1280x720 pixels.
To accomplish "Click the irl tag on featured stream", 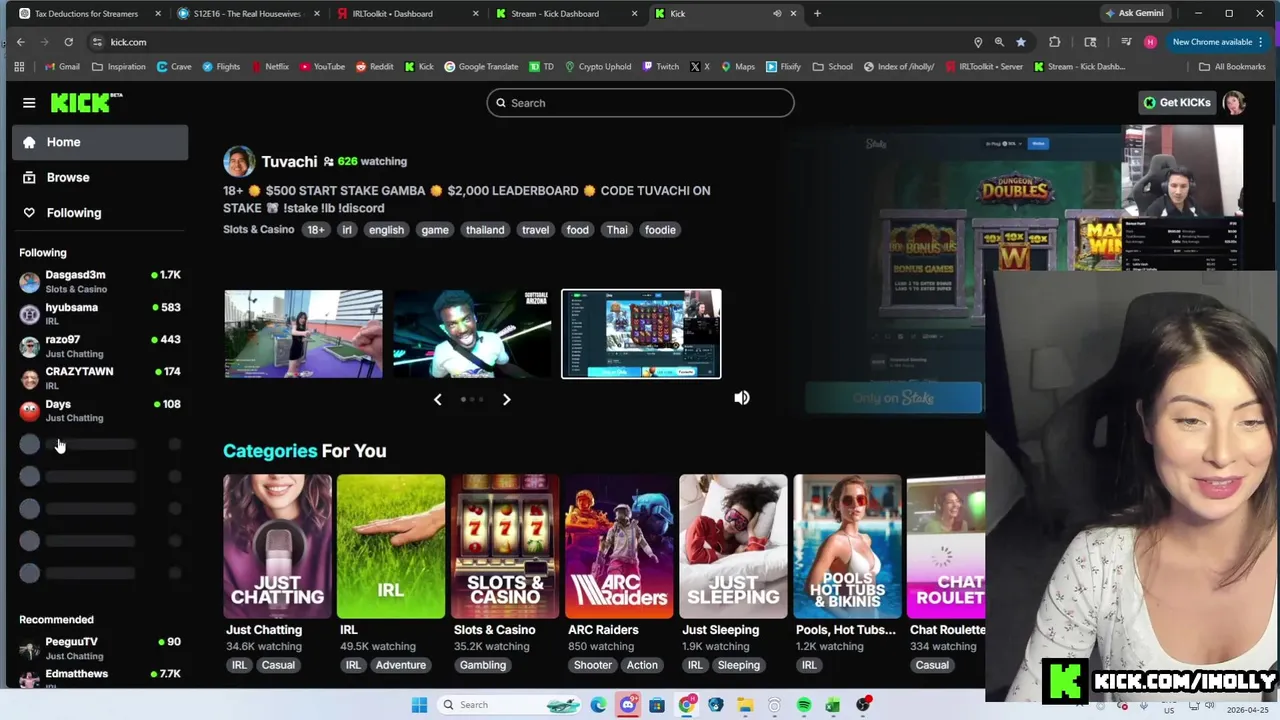I will tap(347, 230).
